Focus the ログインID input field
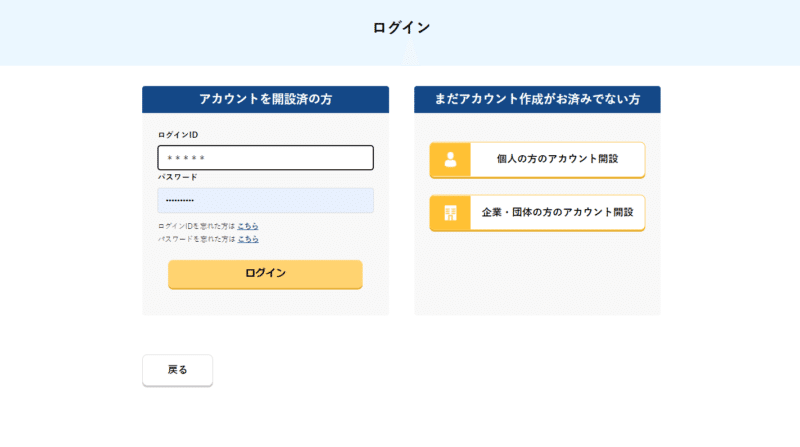Viewport: 800px width, 447px height. 265,158
